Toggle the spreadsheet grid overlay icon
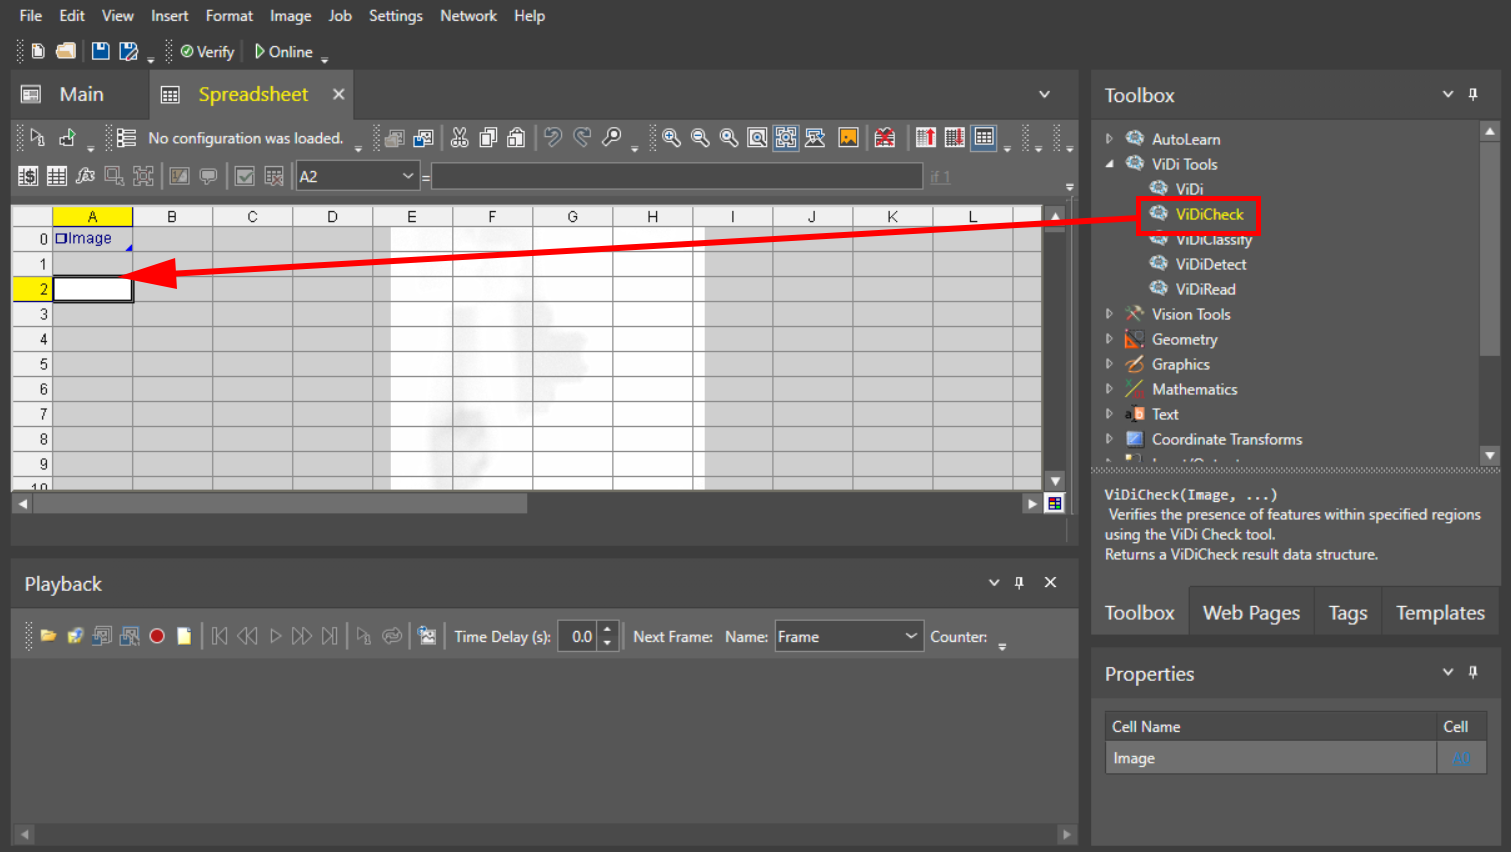The height and width of the screenshot is (852, 1511). coord(984,138)
